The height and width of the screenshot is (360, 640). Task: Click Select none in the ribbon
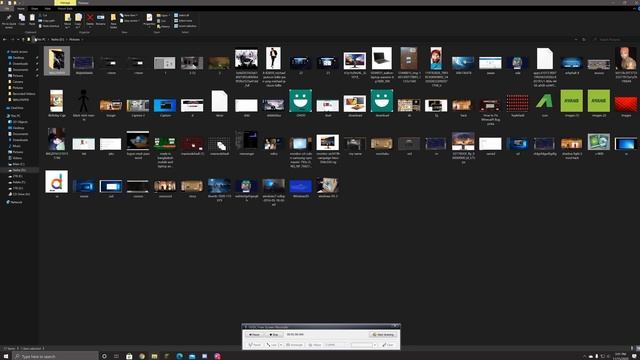pos(184,20)
